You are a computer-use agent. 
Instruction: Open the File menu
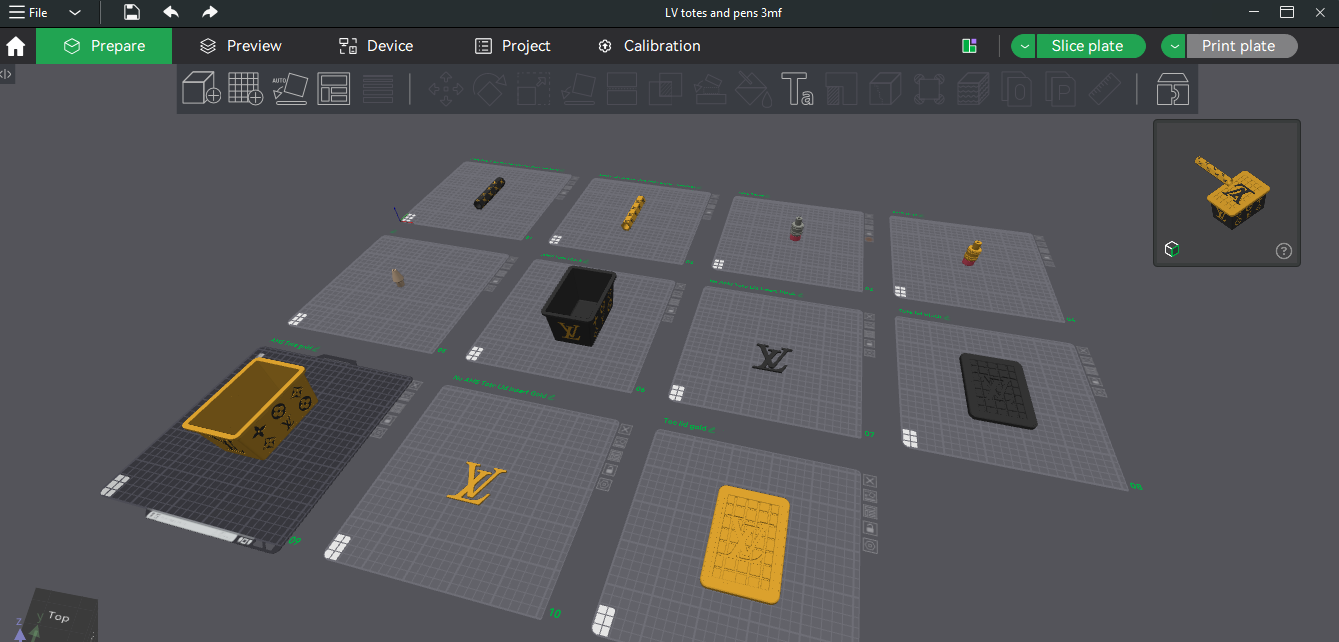(28, 12)
